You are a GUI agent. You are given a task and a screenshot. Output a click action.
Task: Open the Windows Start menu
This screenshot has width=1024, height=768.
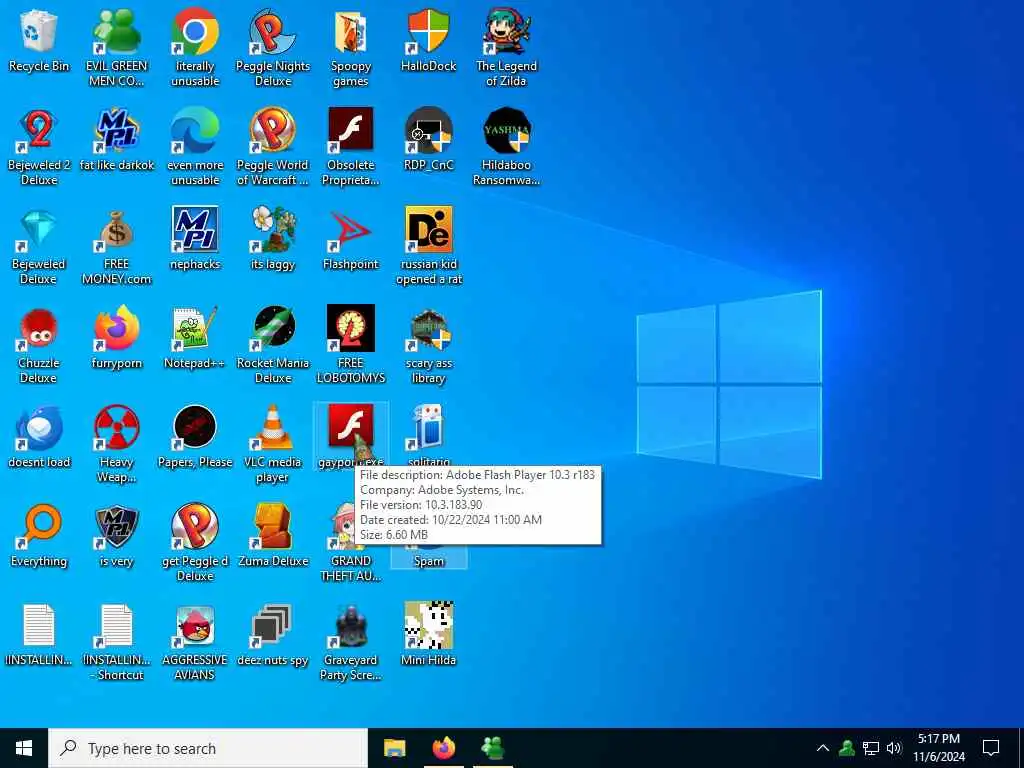pos(24,748)
